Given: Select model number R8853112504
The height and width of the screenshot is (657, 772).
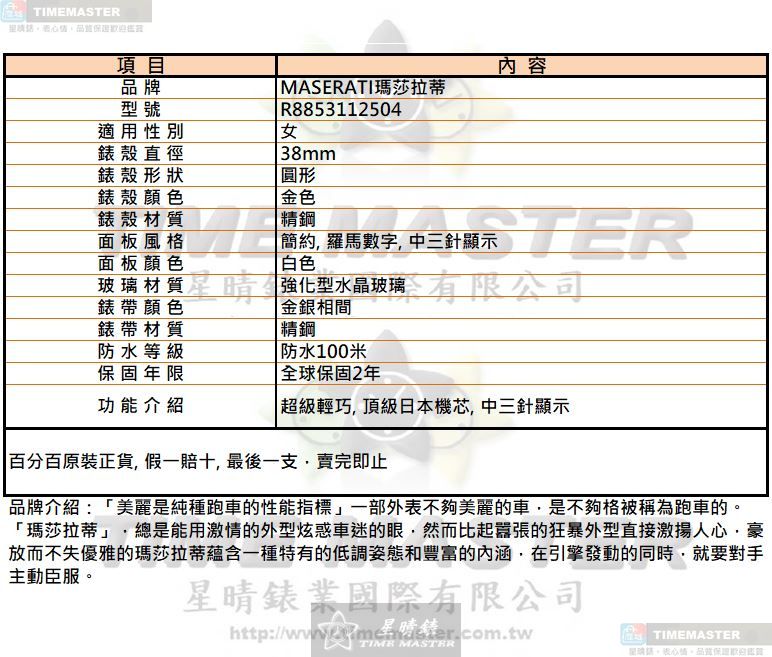Looking at the screenshot, I should [341, 110].
